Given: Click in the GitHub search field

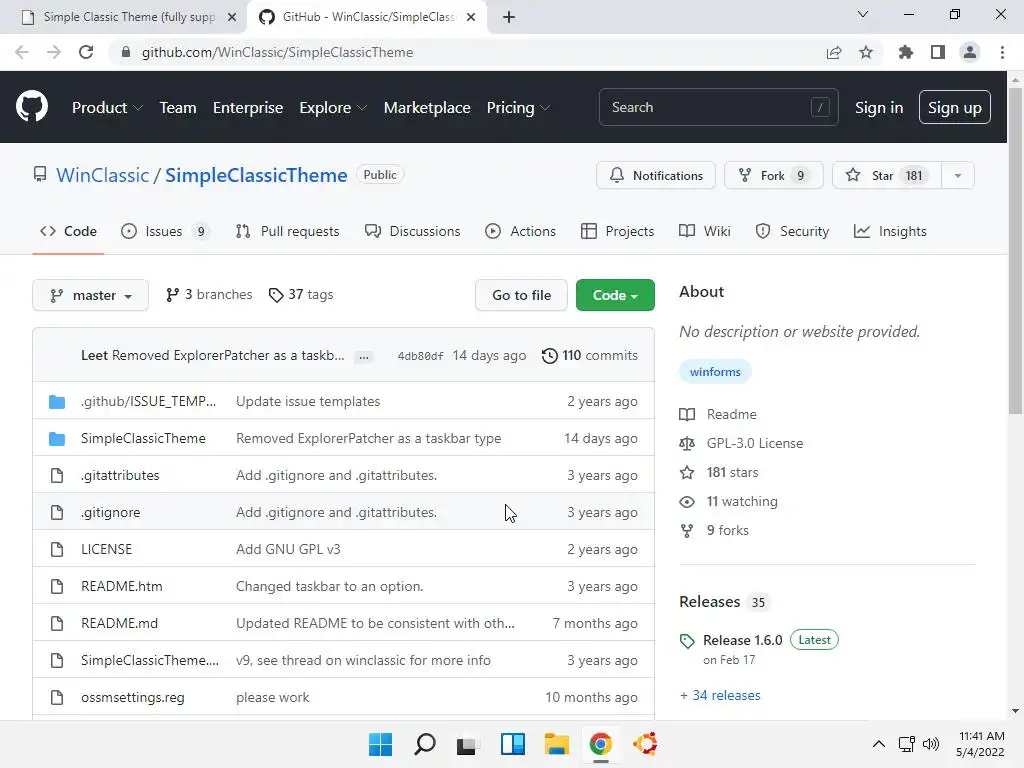Looking at the screenshot, I should click(x=718, y=107).
